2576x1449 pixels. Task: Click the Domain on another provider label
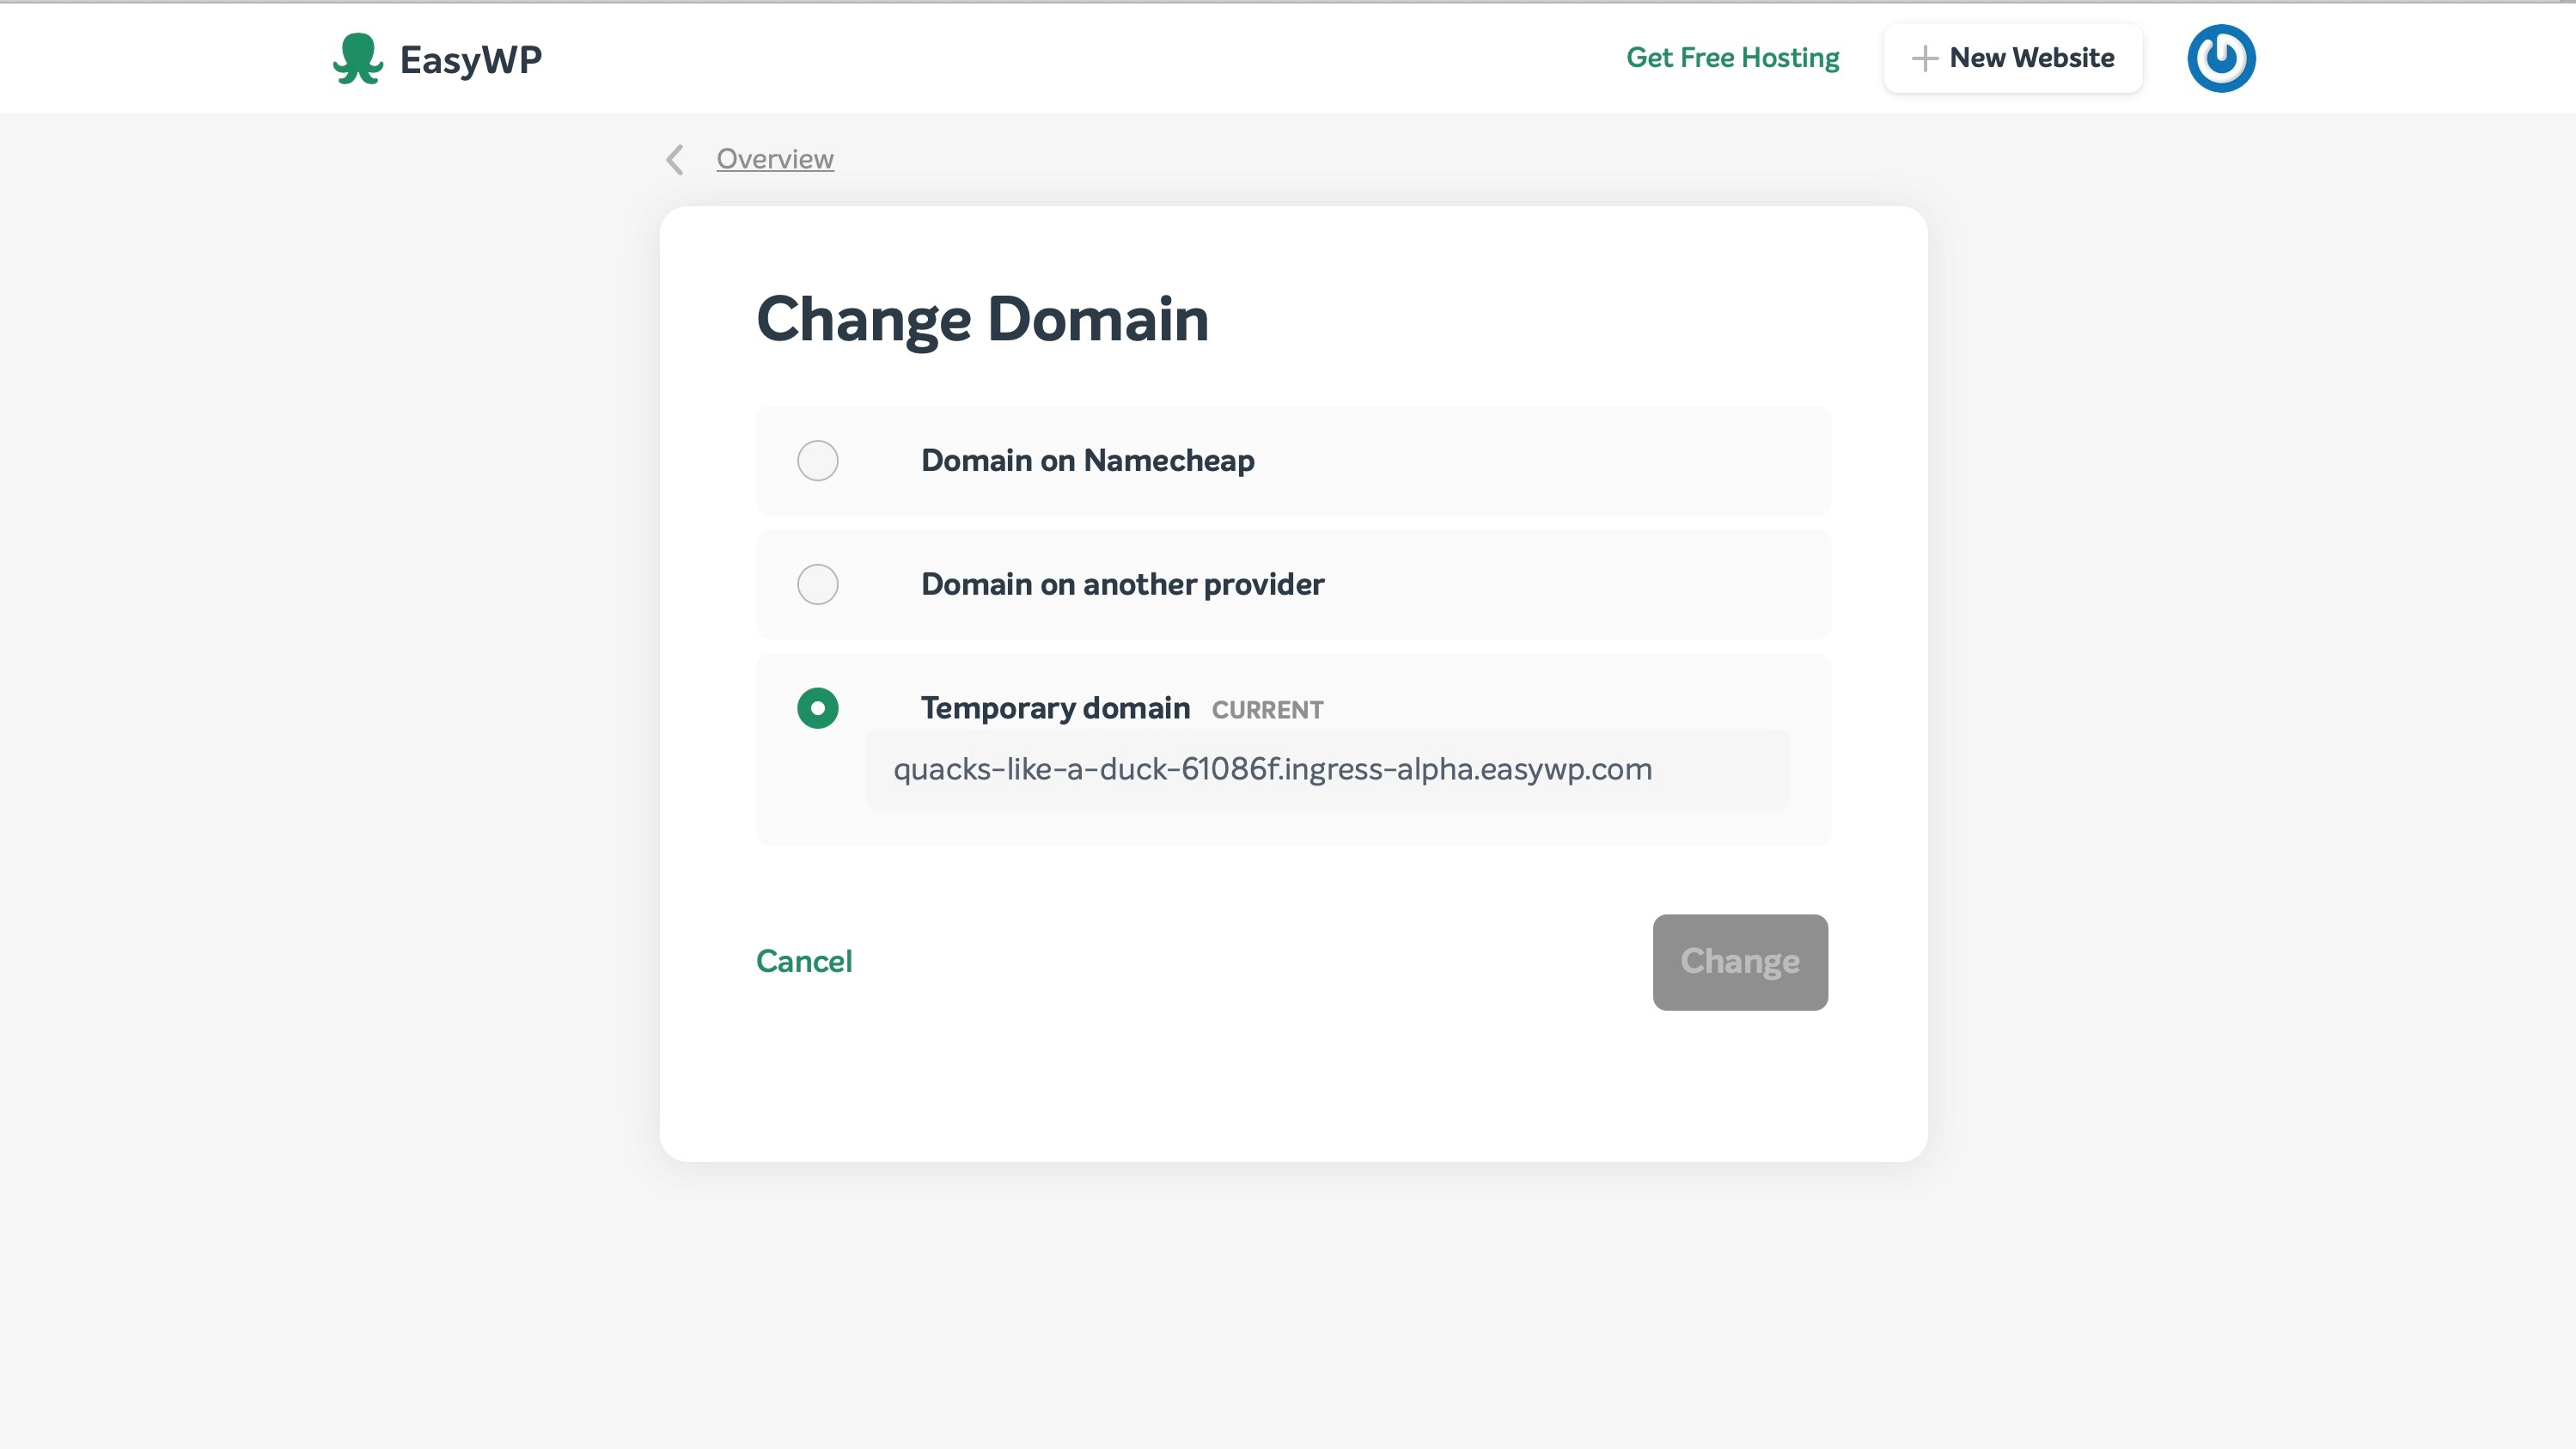click(x=1122, y=585)
